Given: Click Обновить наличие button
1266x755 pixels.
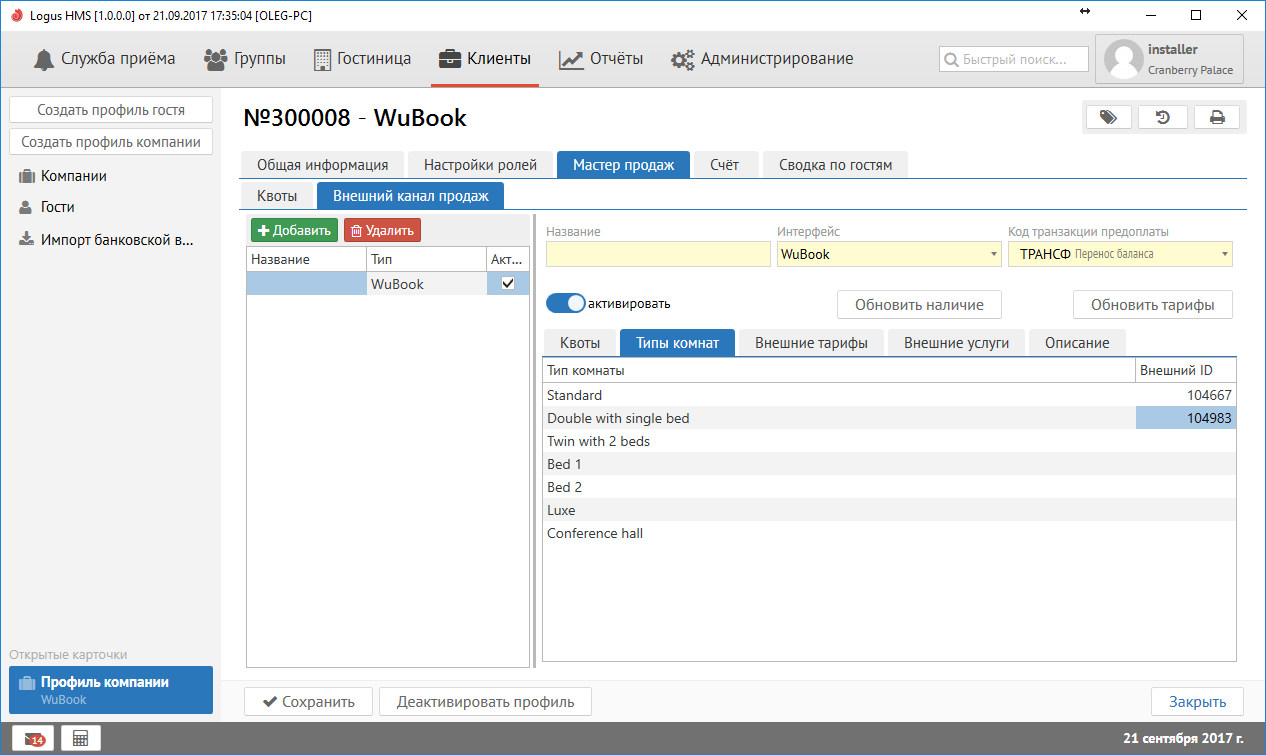Looking at the screenshot, I should [x=919, y=305].
